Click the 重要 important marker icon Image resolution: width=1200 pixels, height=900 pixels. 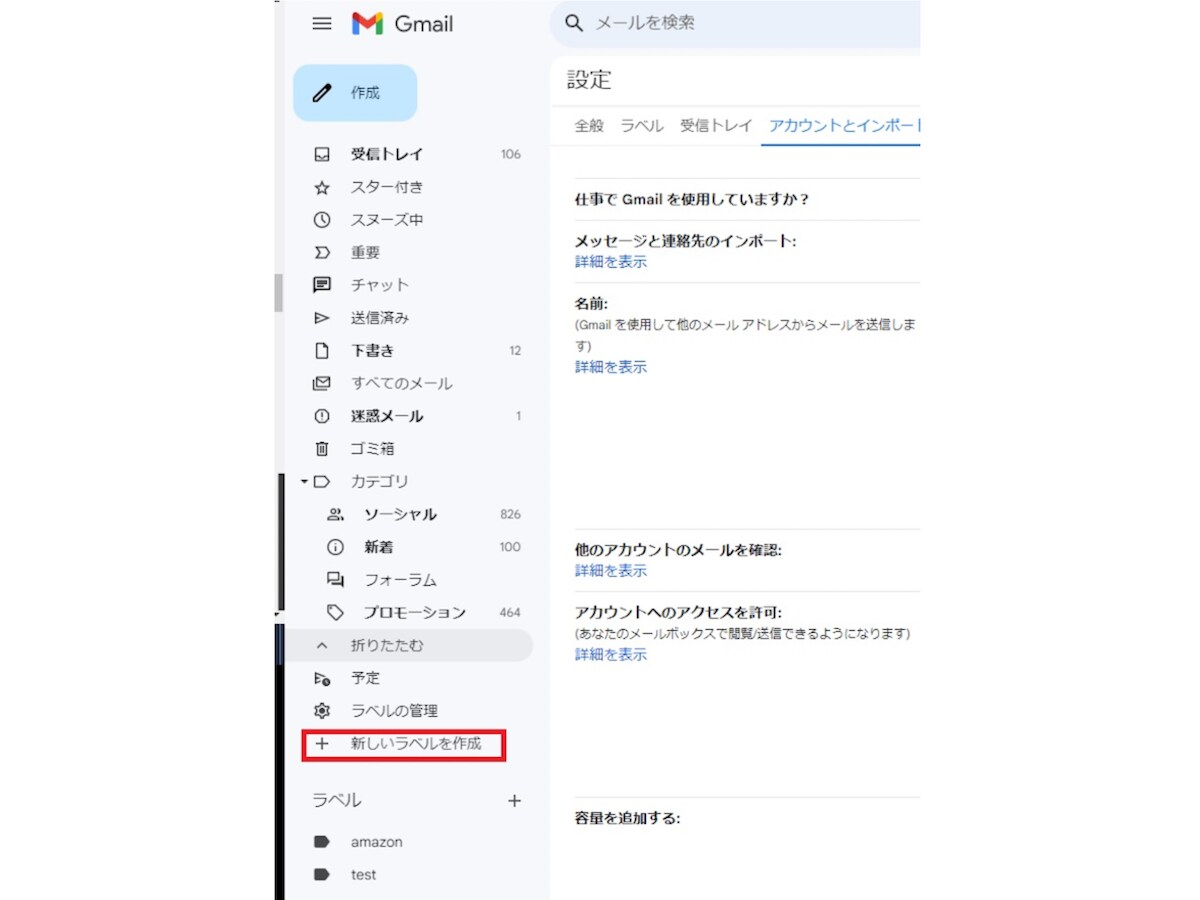pos(322,253)
